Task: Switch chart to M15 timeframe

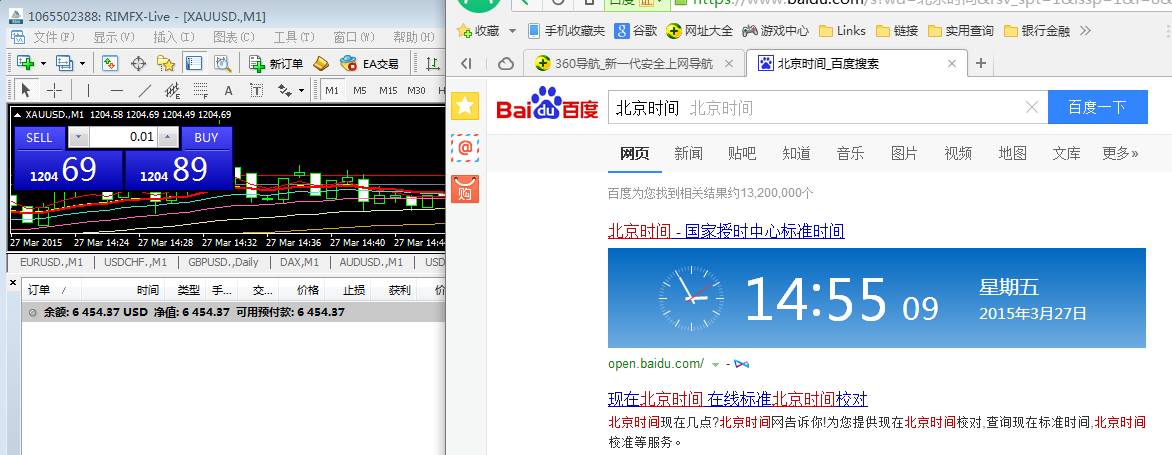Action: click(388, 90)
